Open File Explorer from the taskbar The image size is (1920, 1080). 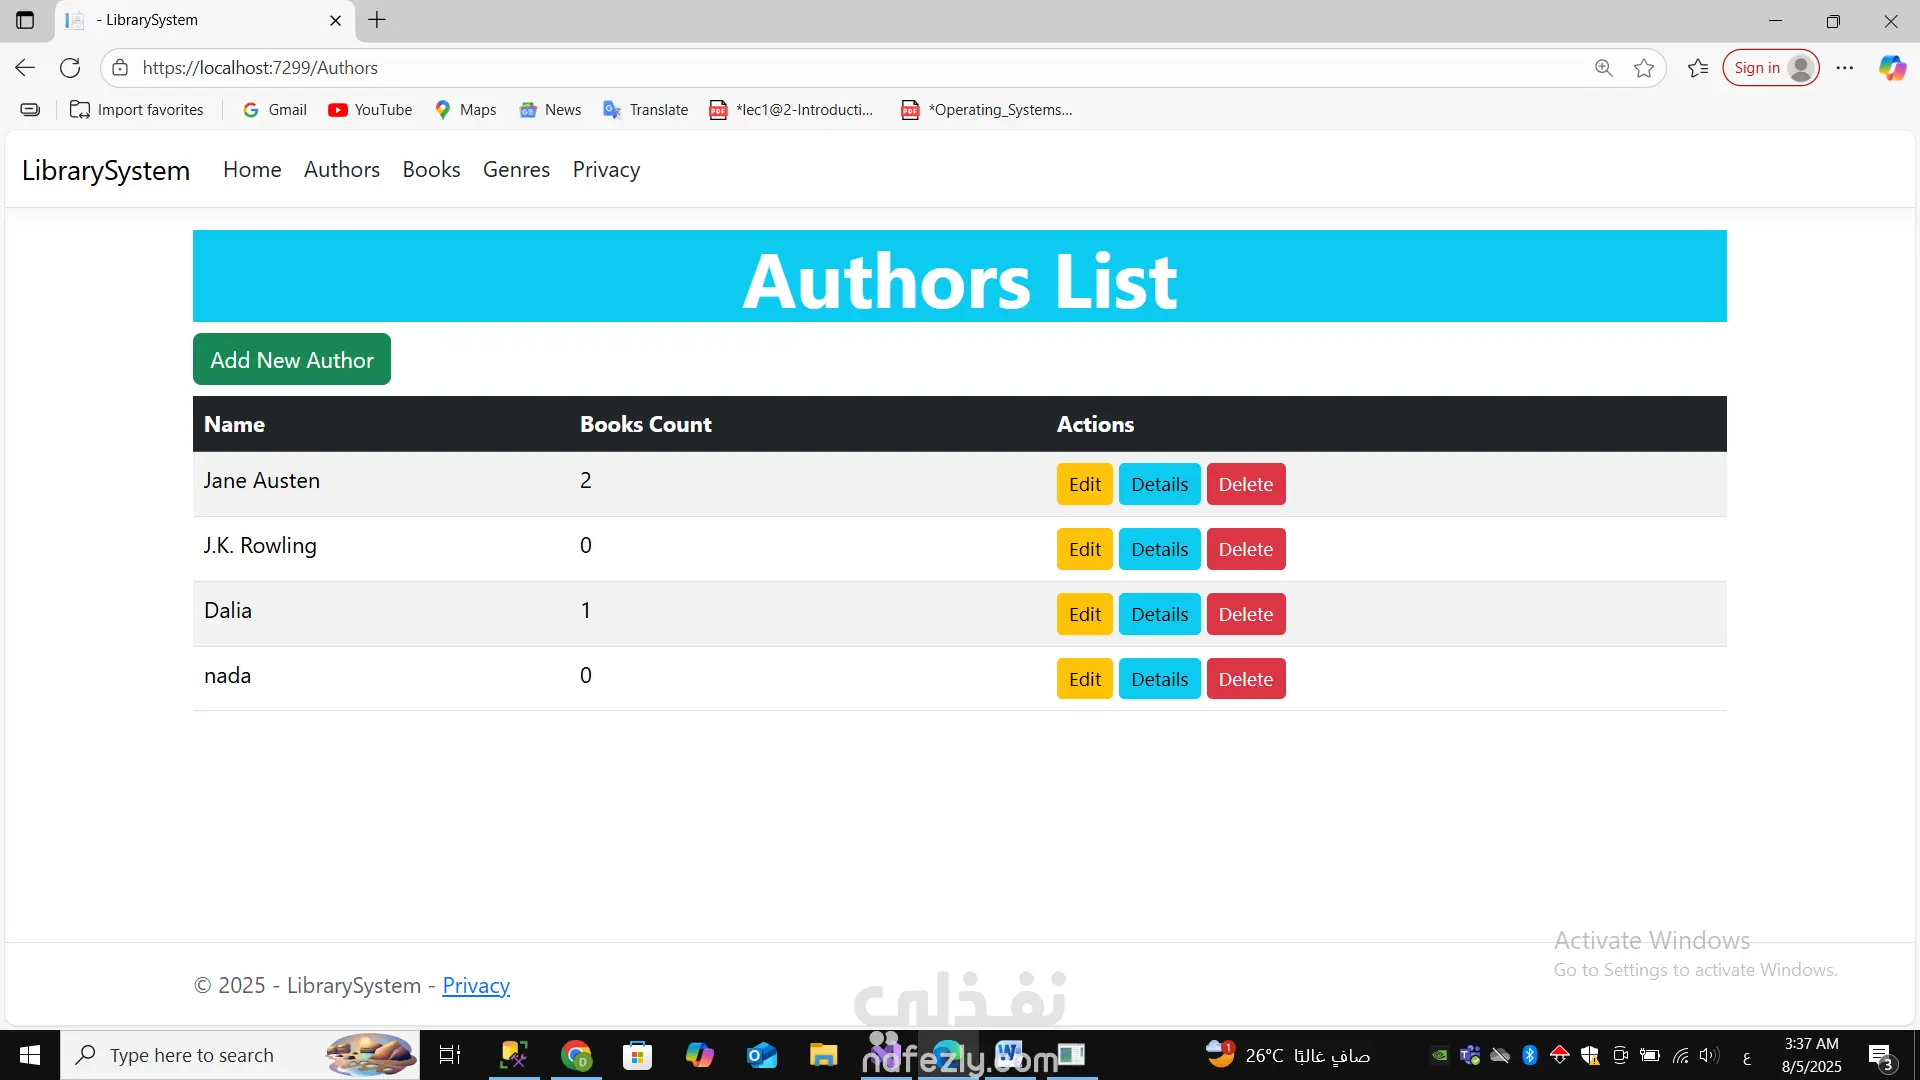(823, 1055)
